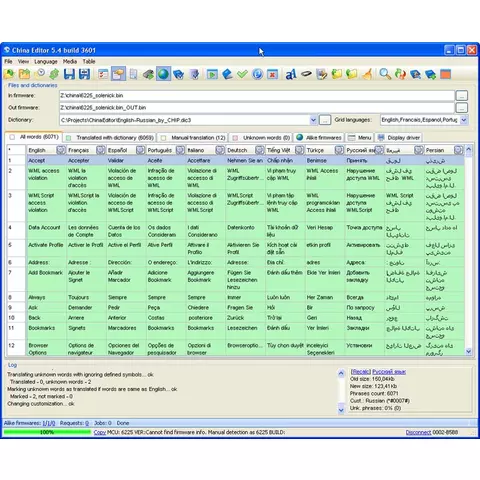Click the picture edit toolbar icon
This screenshot has width=480, height=480.
(x=321, y=74)
